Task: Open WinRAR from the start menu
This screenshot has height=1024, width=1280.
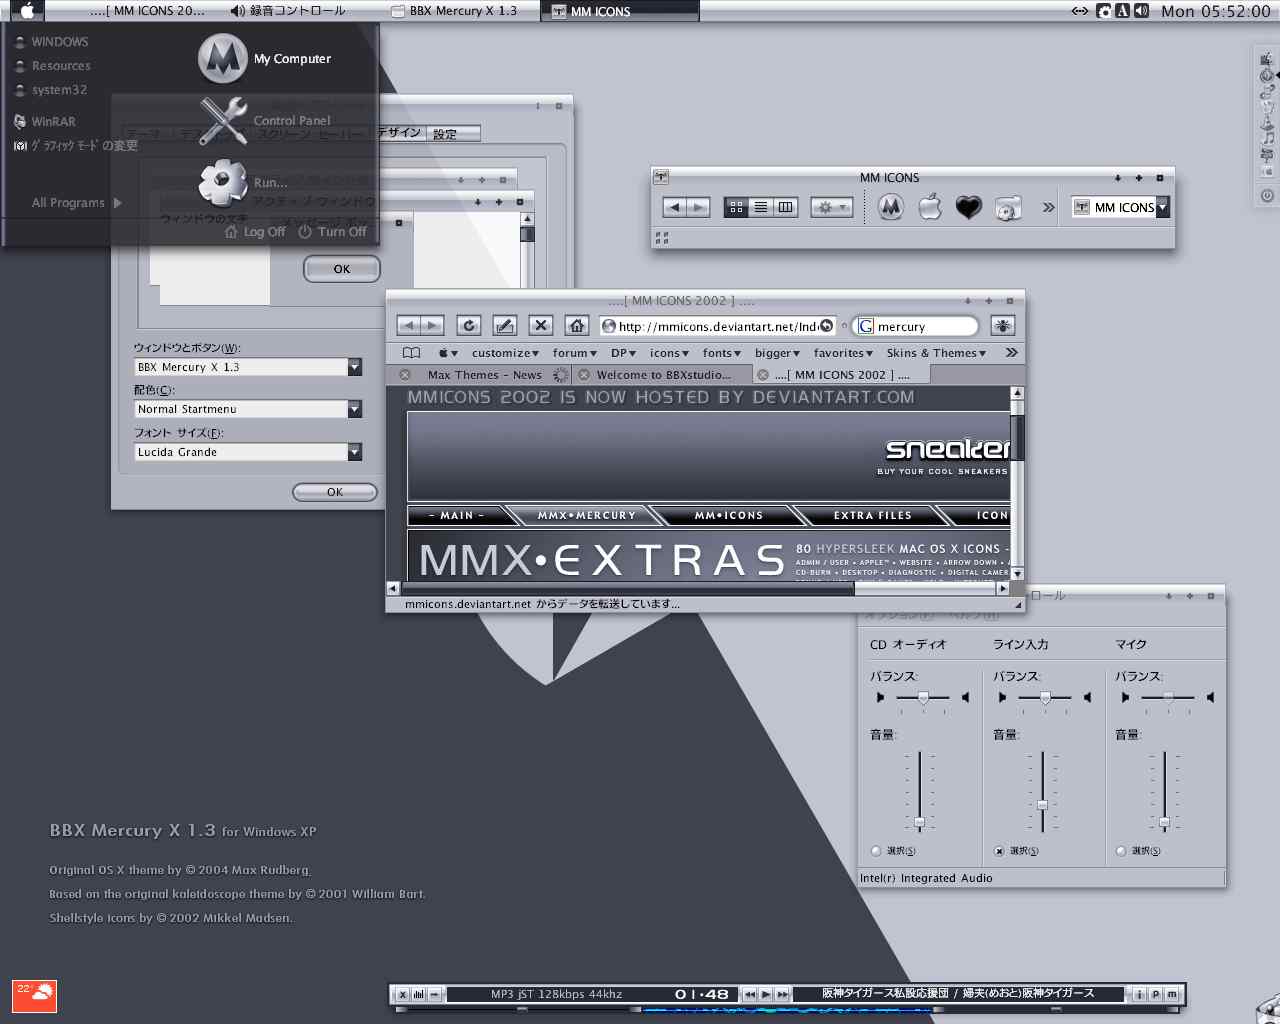Action: pos(45,121)
